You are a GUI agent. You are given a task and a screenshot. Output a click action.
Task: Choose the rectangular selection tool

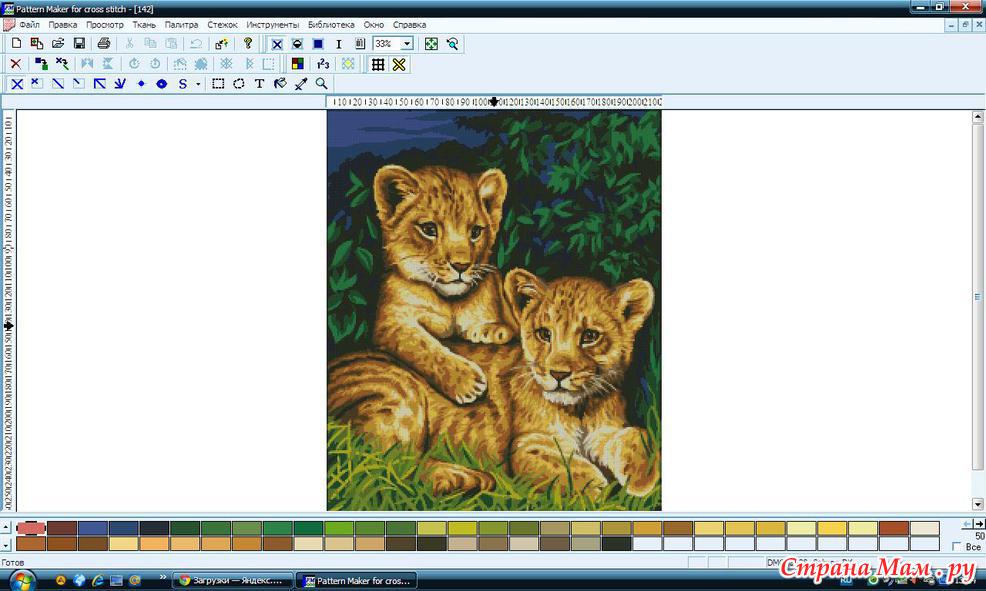[218, 84]
